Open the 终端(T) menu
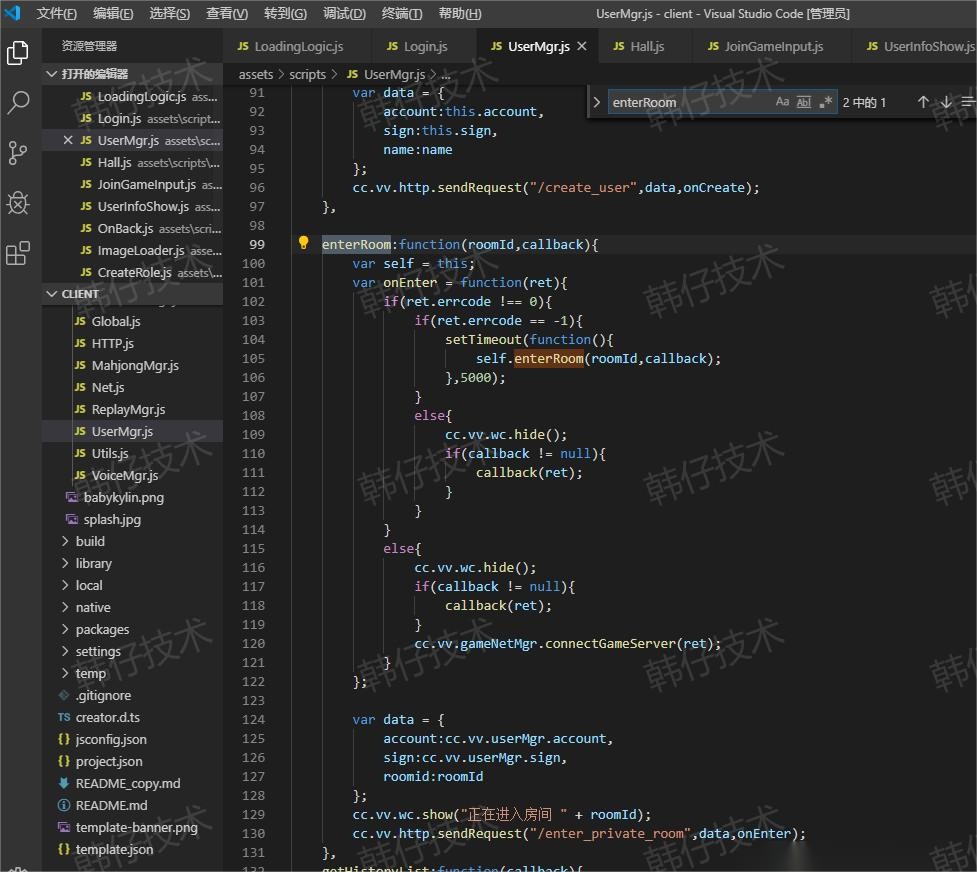 click(402, 13)
